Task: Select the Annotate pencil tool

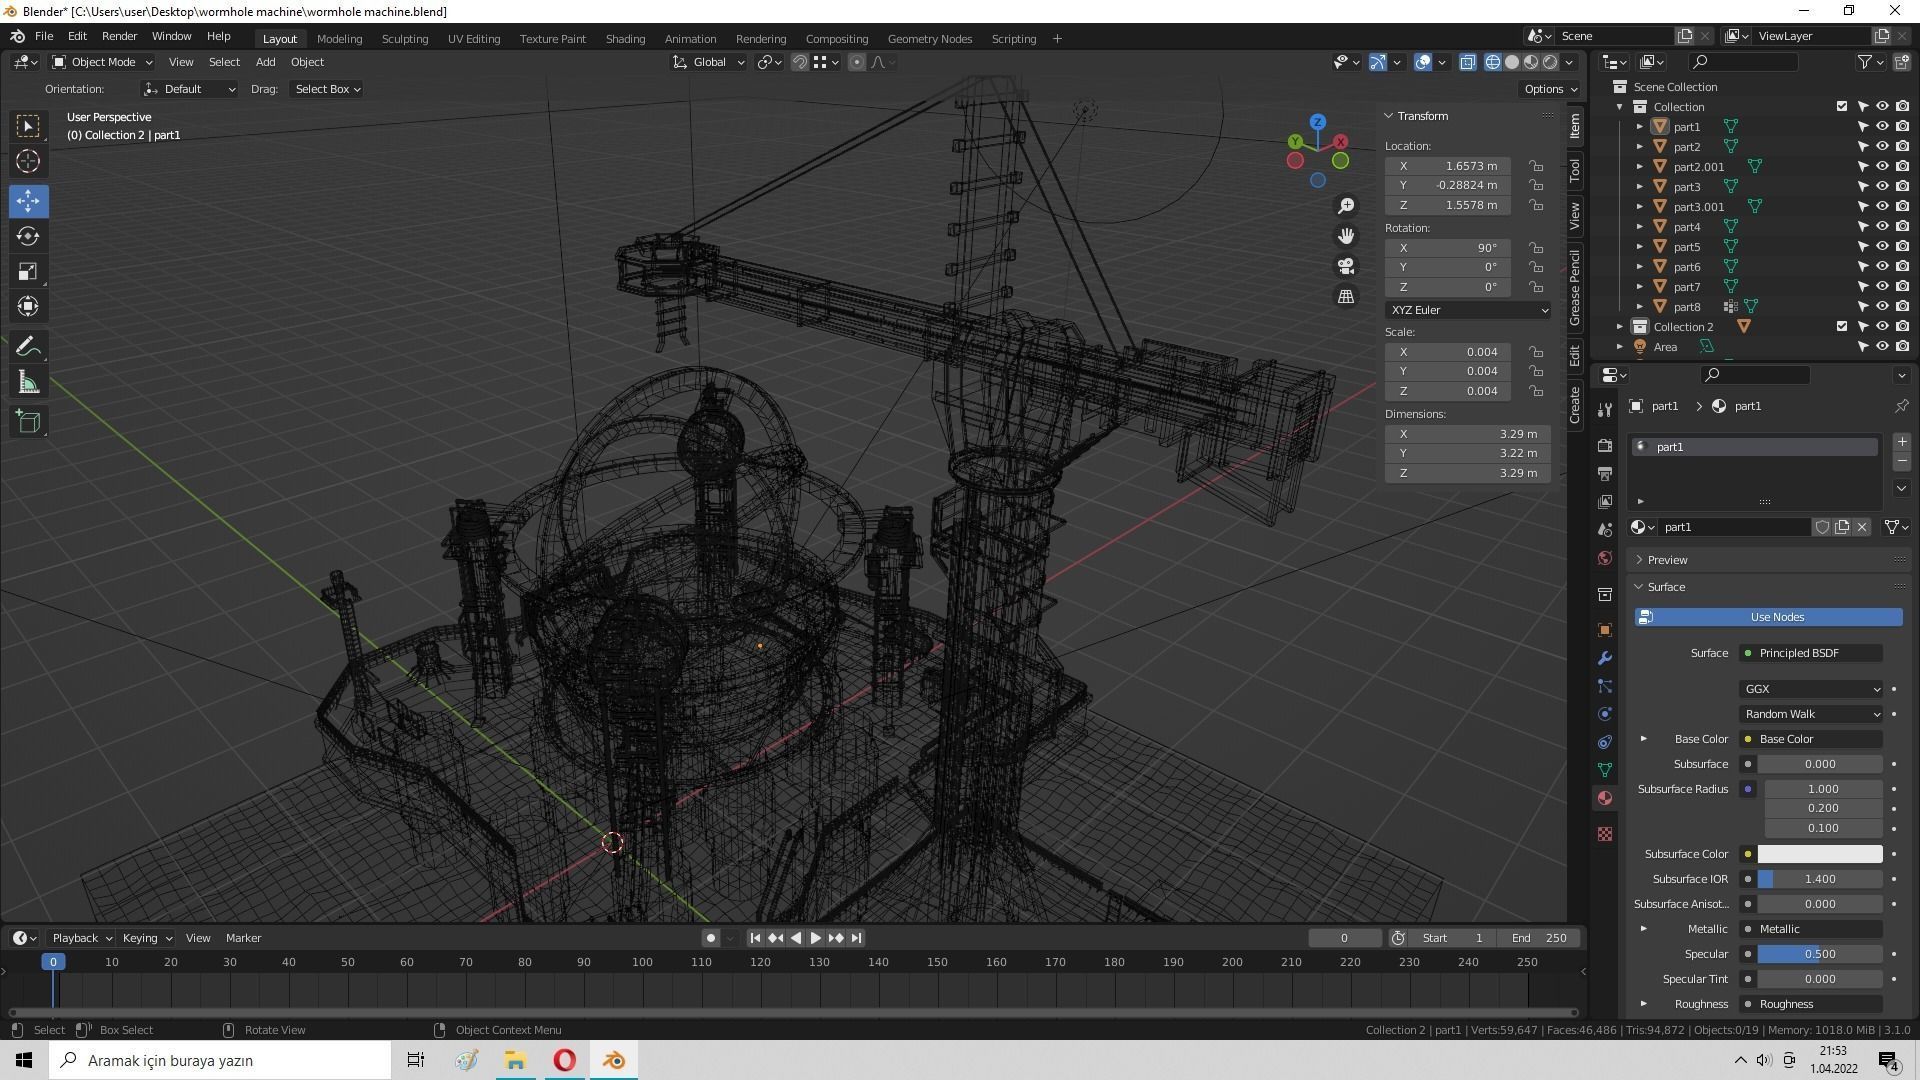Action: (28, 347)
